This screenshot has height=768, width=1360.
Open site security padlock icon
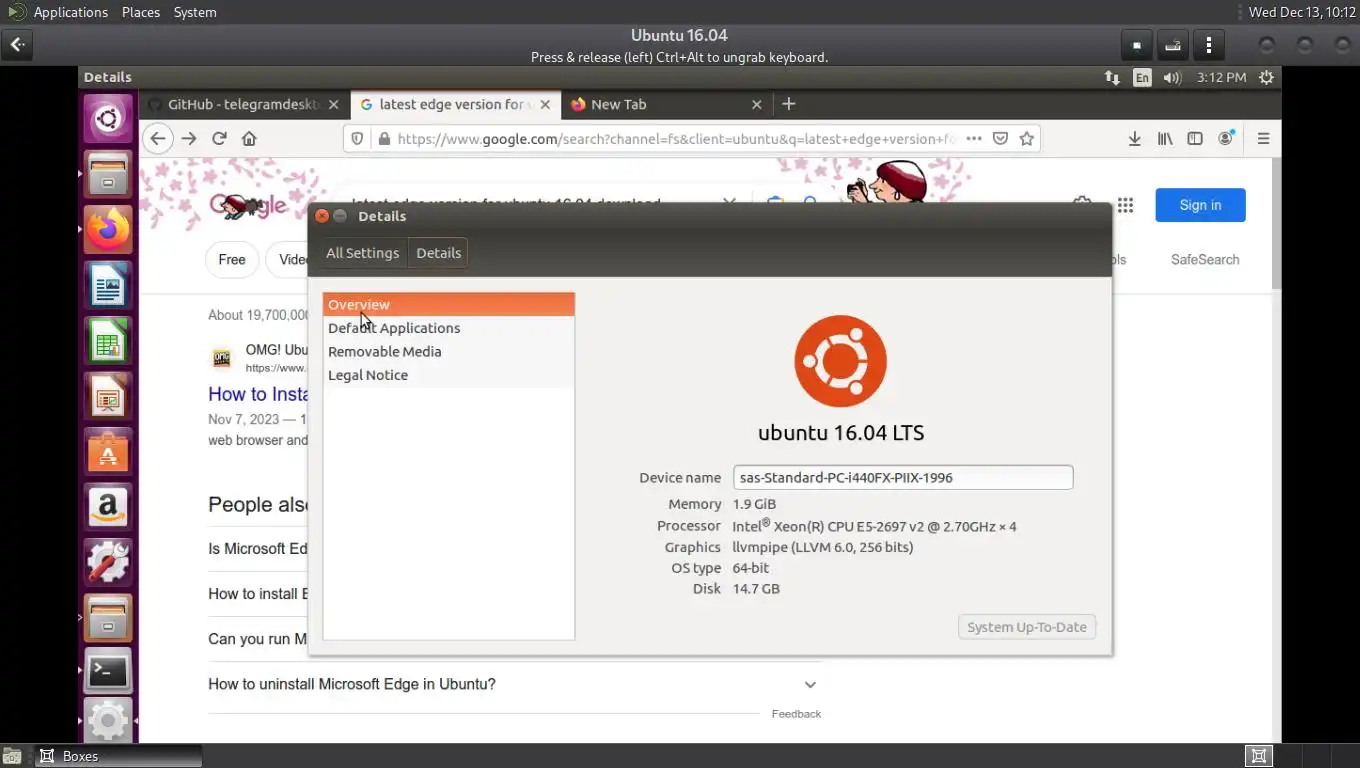(384, 139)
